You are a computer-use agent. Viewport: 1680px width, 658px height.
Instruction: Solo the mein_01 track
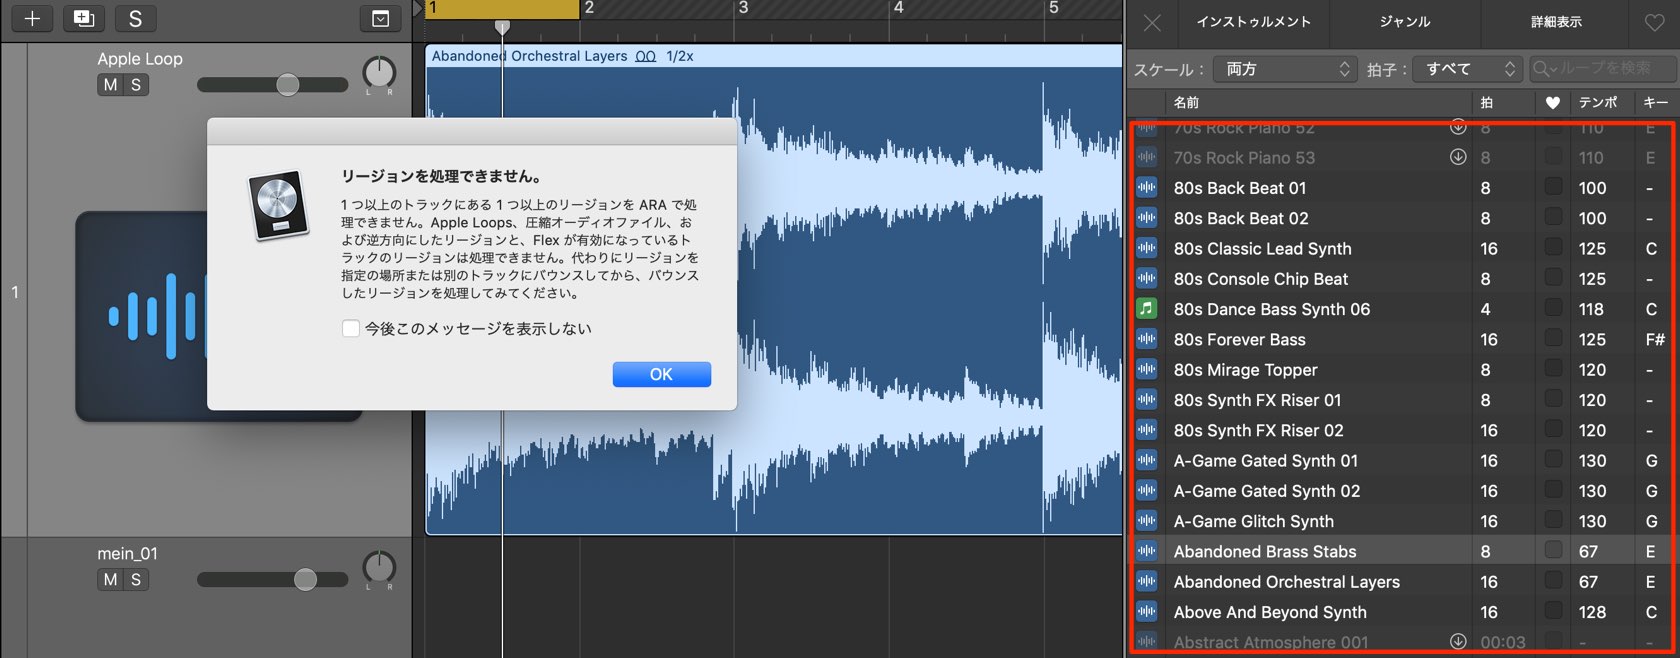(x=136, y=579)
